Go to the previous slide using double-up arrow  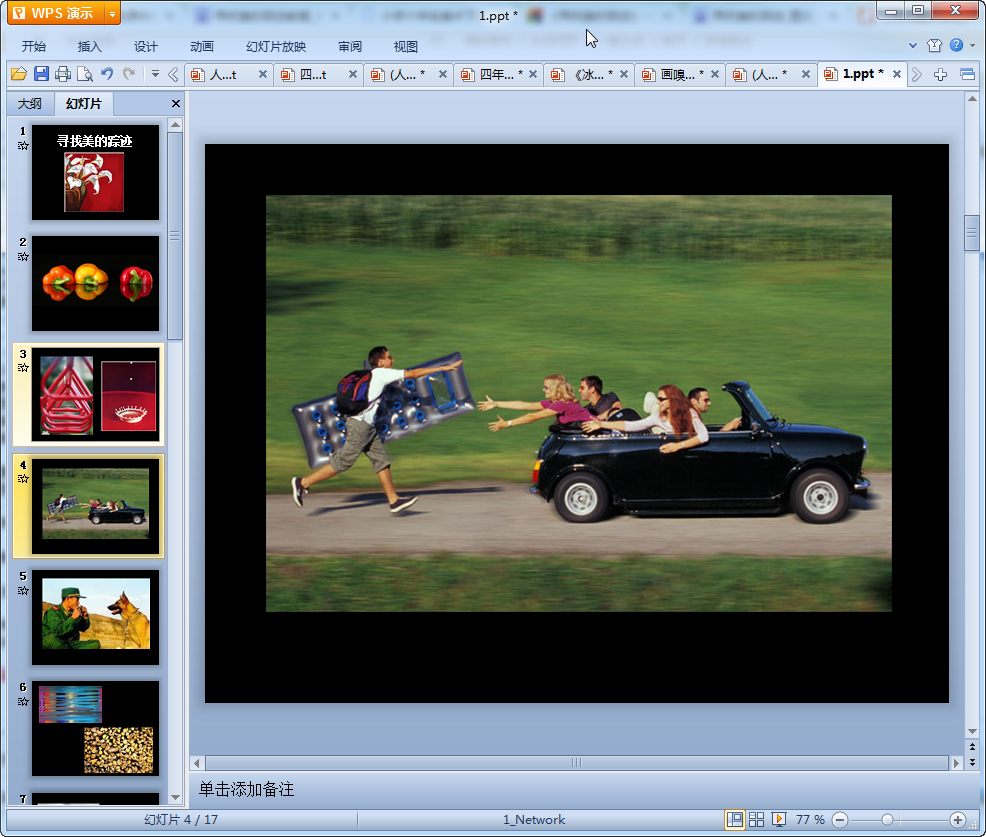pyautogui.click(x=972, y=747)
